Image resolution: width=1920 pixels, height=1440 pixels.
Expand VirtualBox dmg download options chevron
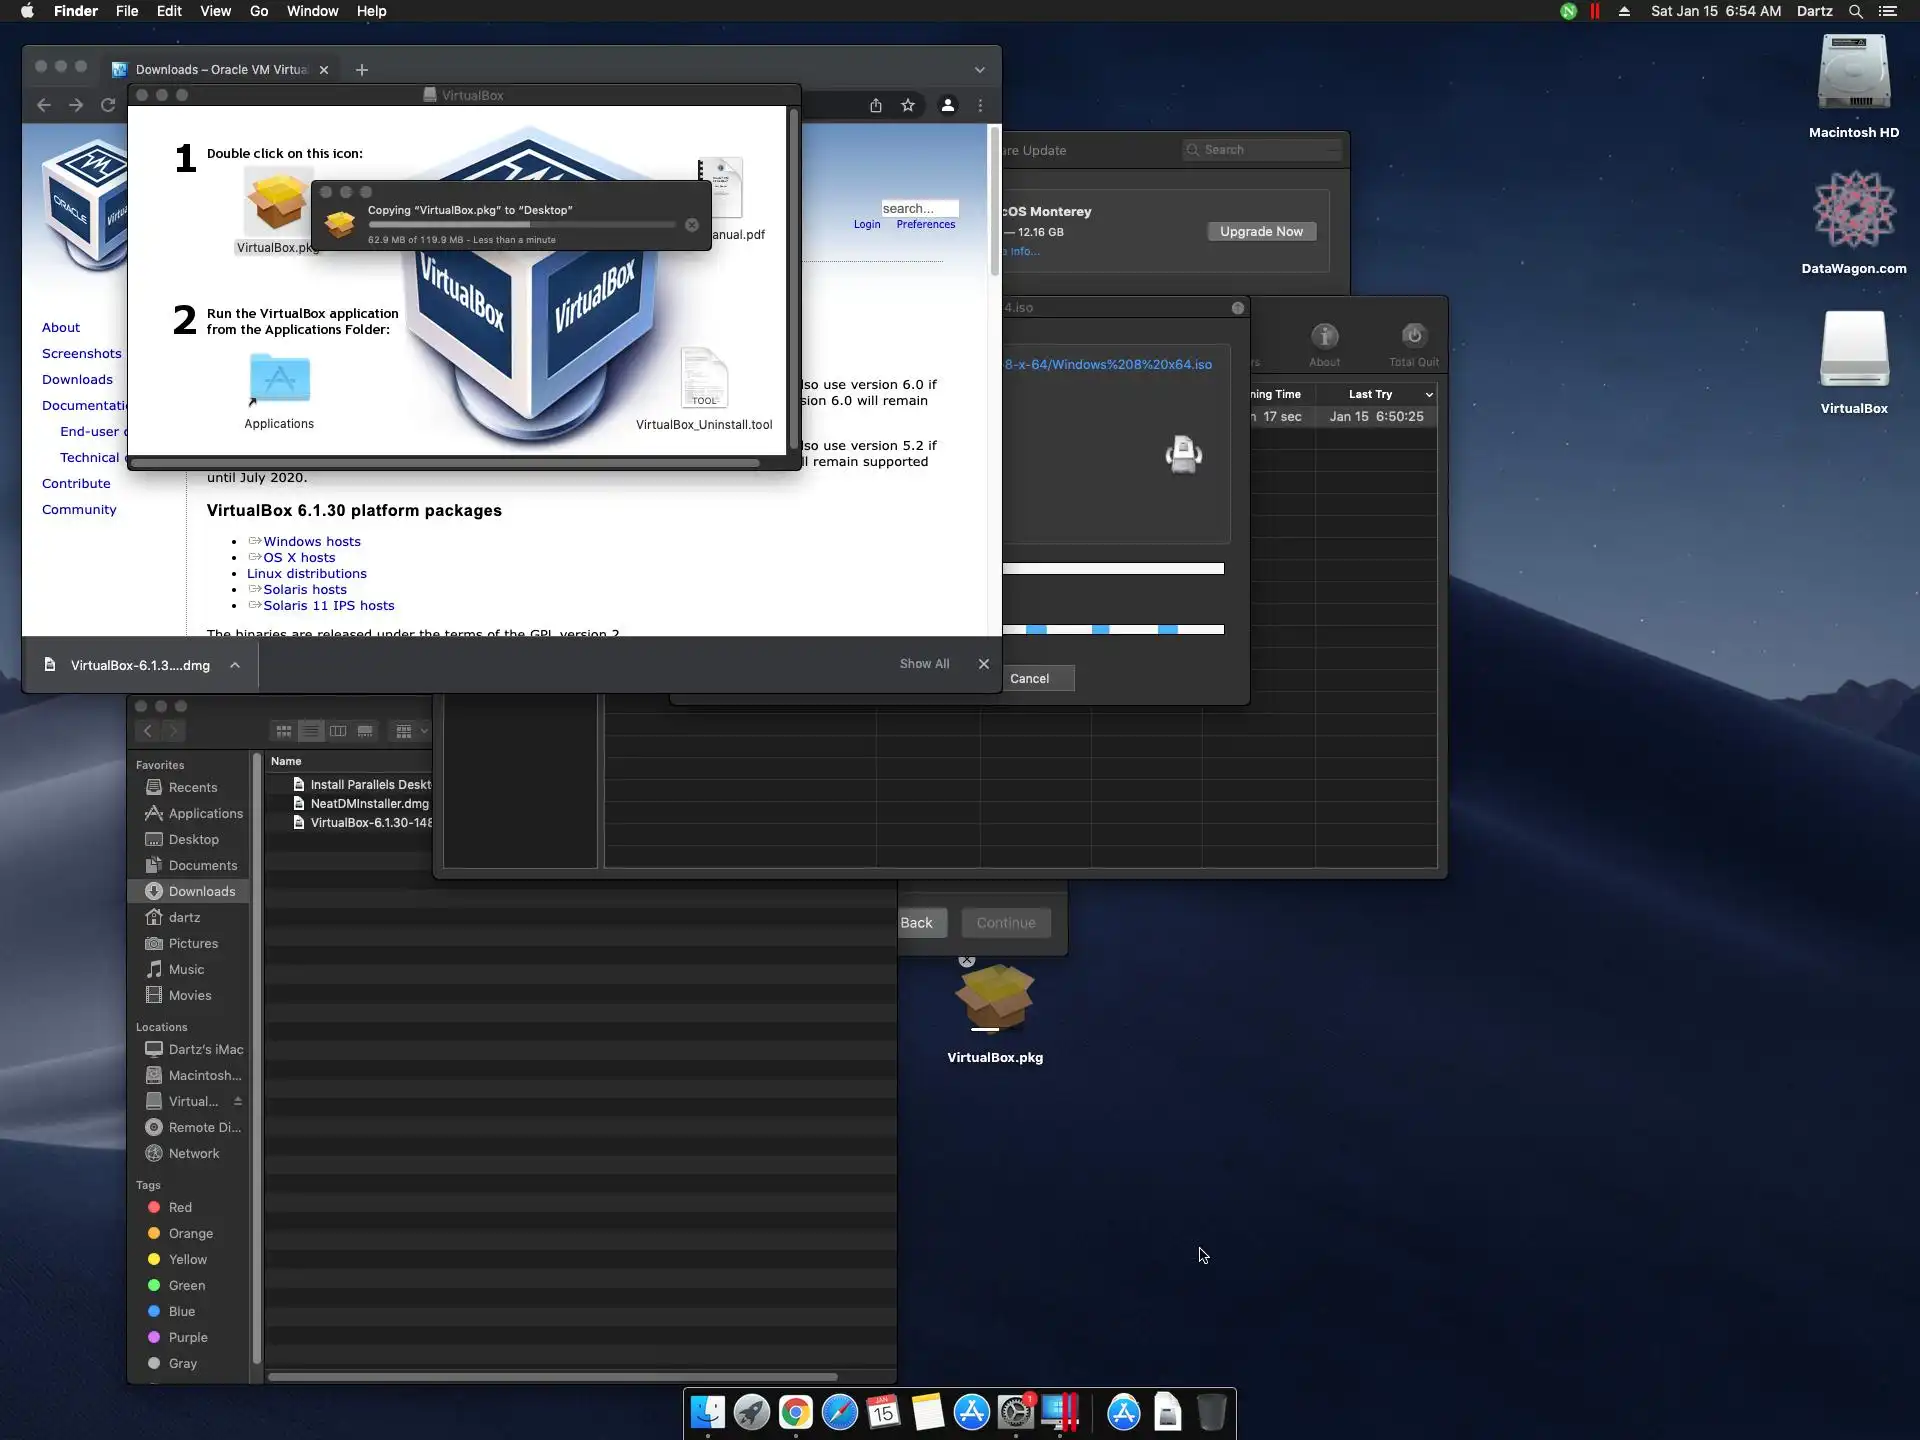pyautogui.click(x=235, y=665)
